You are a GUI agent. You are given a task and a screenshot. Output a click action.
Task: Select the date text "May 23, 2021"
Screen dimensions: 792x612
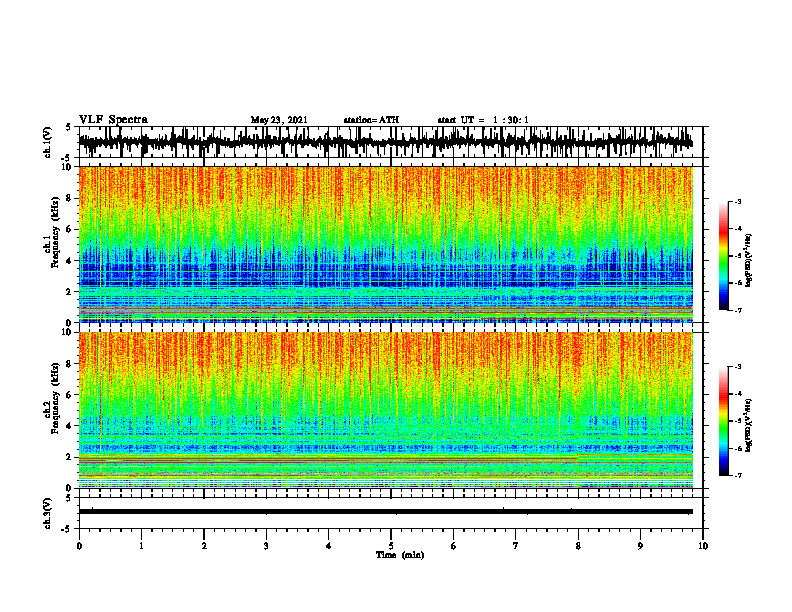tap(279, 120)
